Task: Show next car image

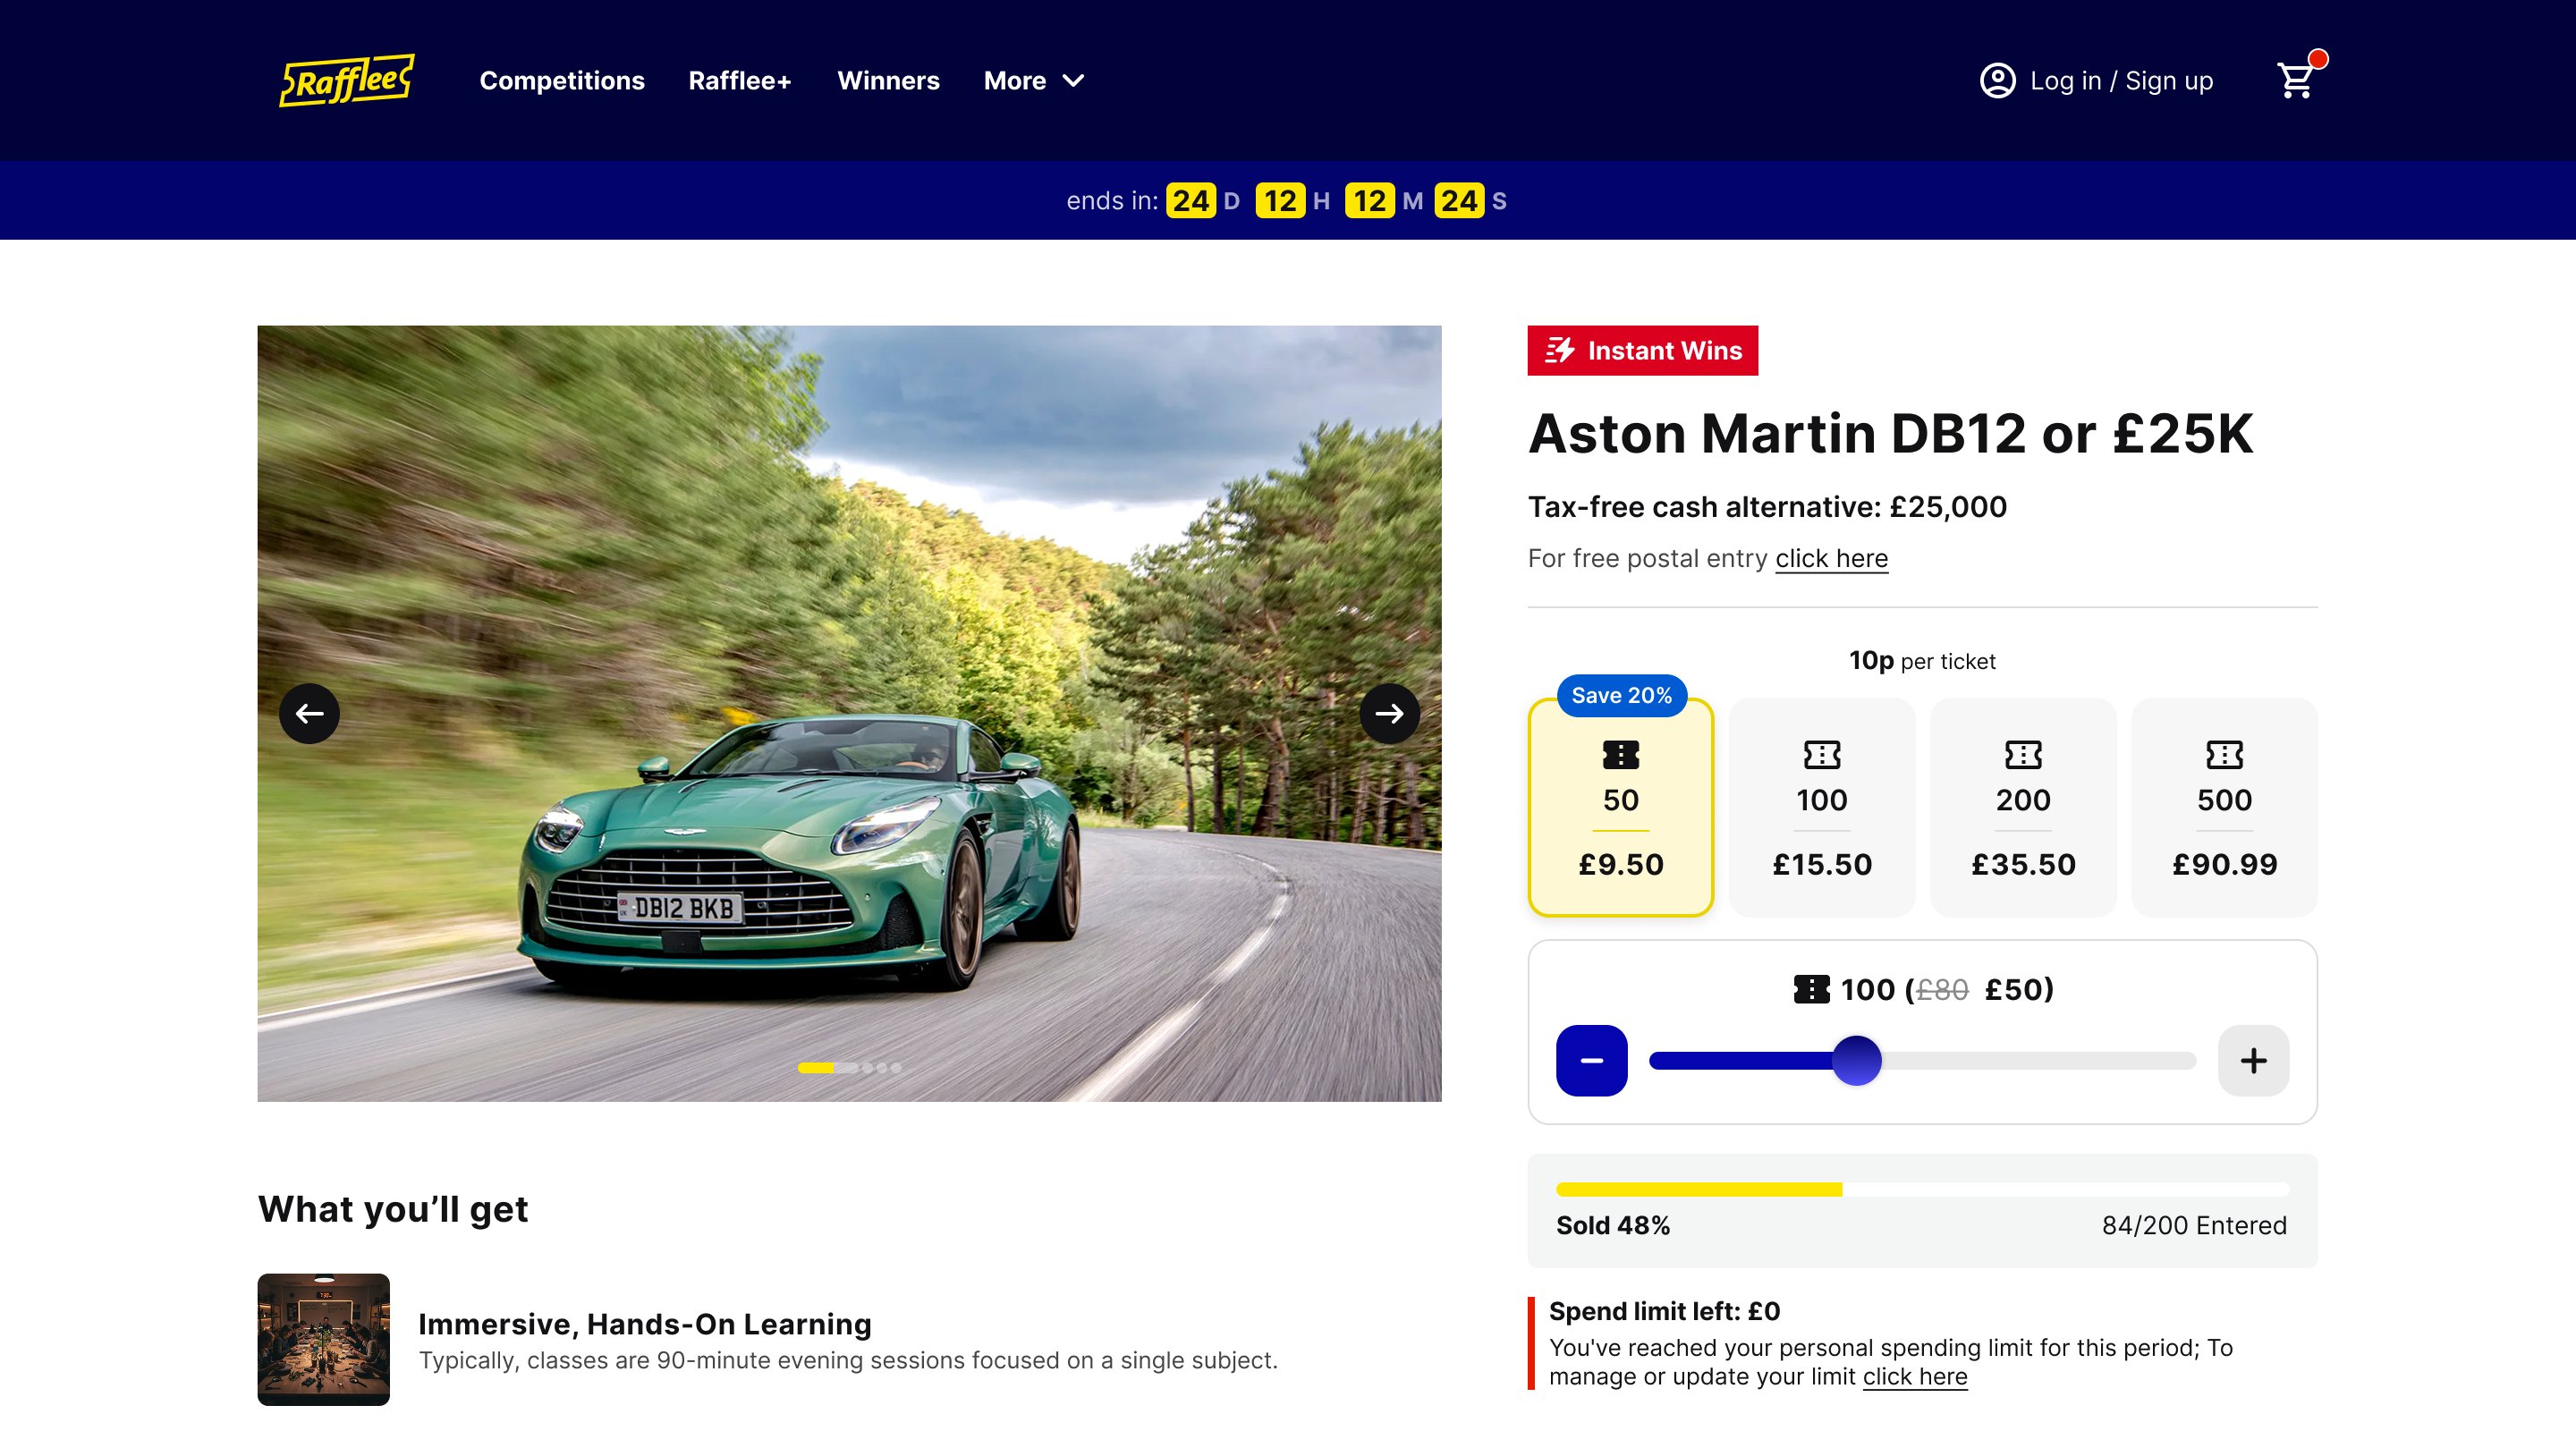Action: point(1389,713)
